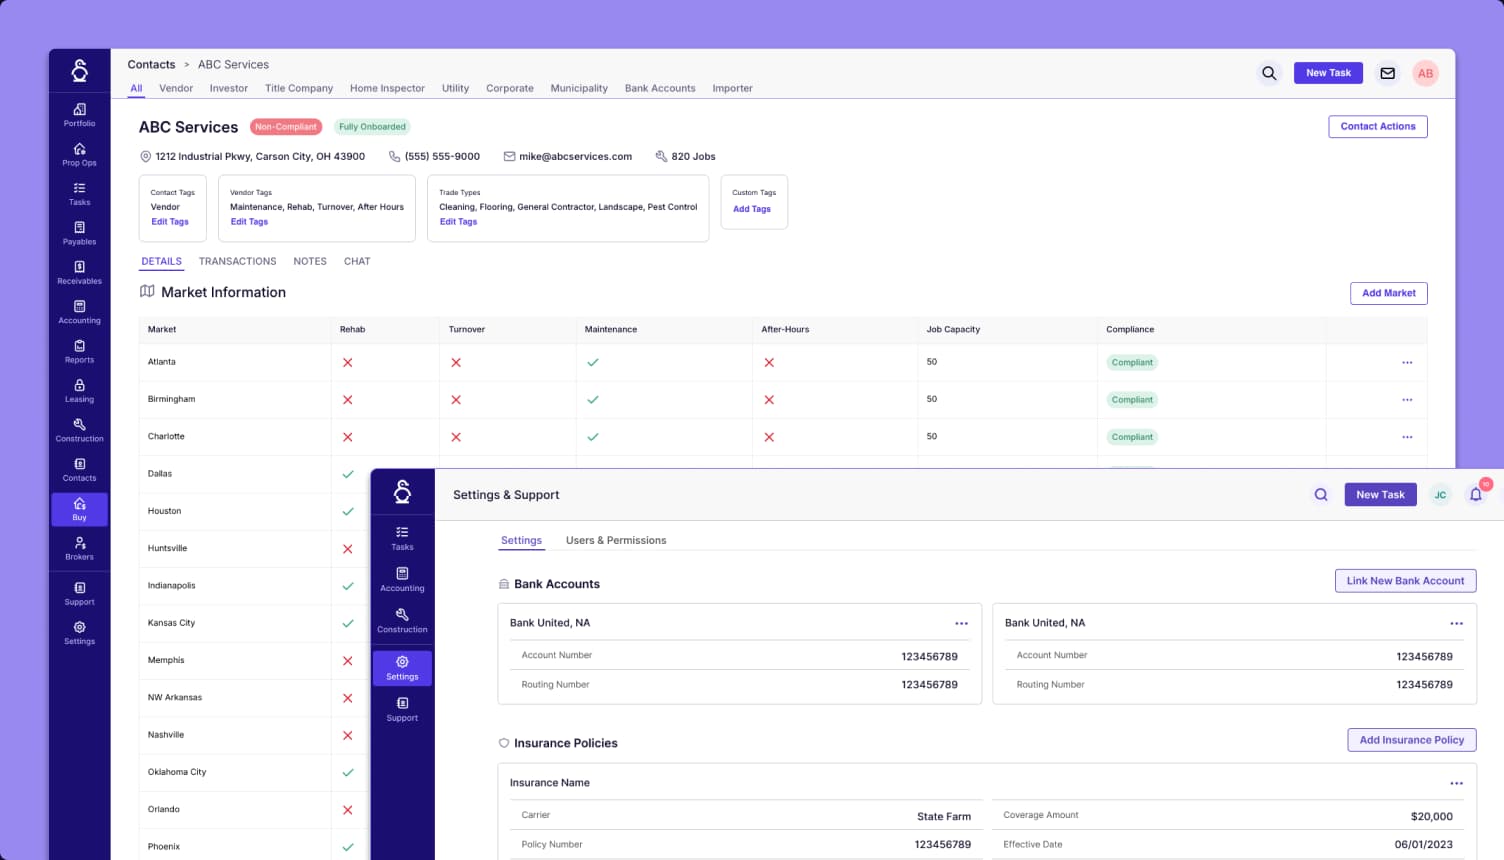1504x860 pixels.
Task: Open the Insurance Name options menu
Action: [x=1456, y=783]
